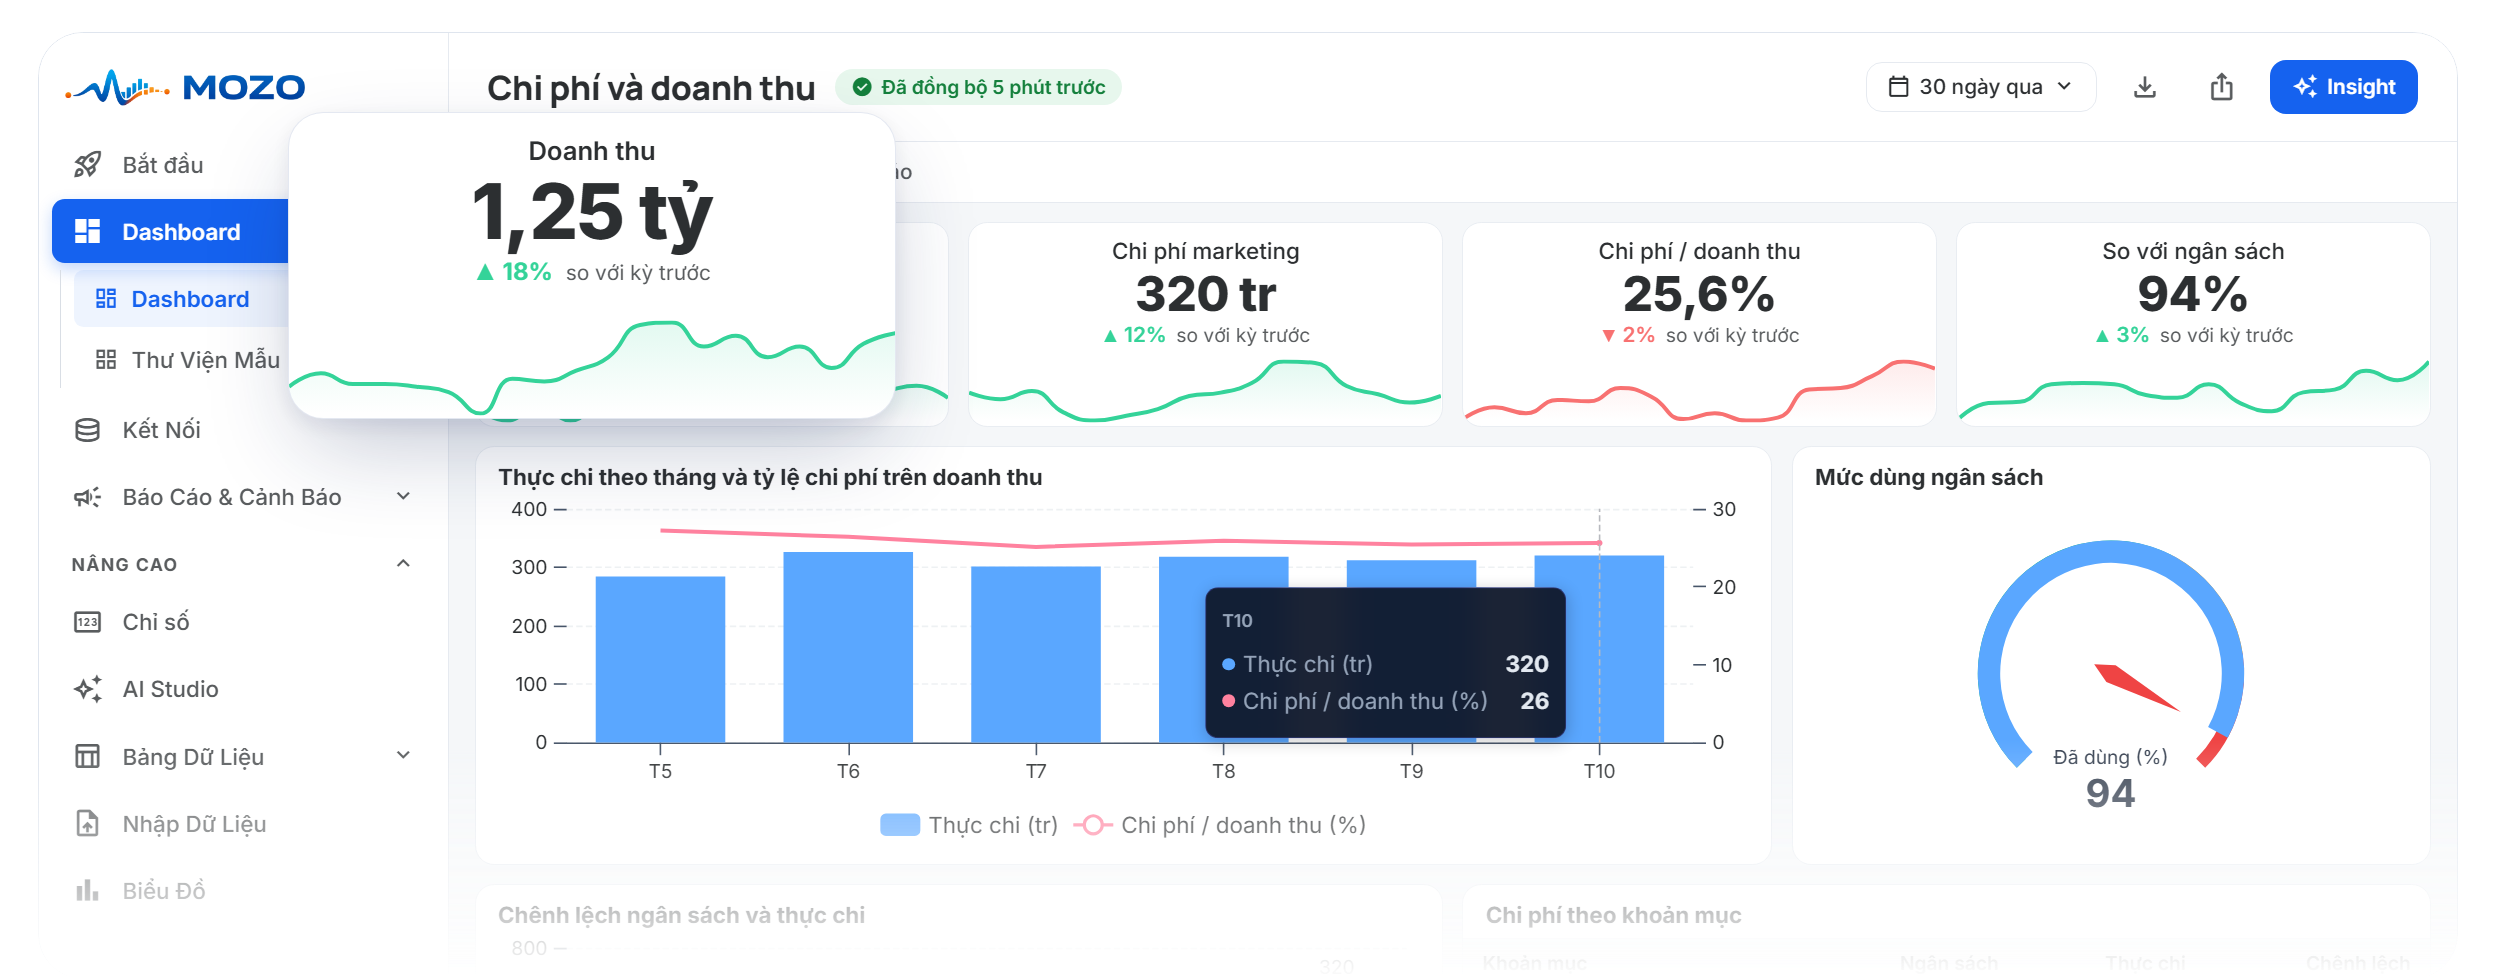
Task: Click the T5 bar in chart
Action: pyautogui.click(x=660, y=660)
